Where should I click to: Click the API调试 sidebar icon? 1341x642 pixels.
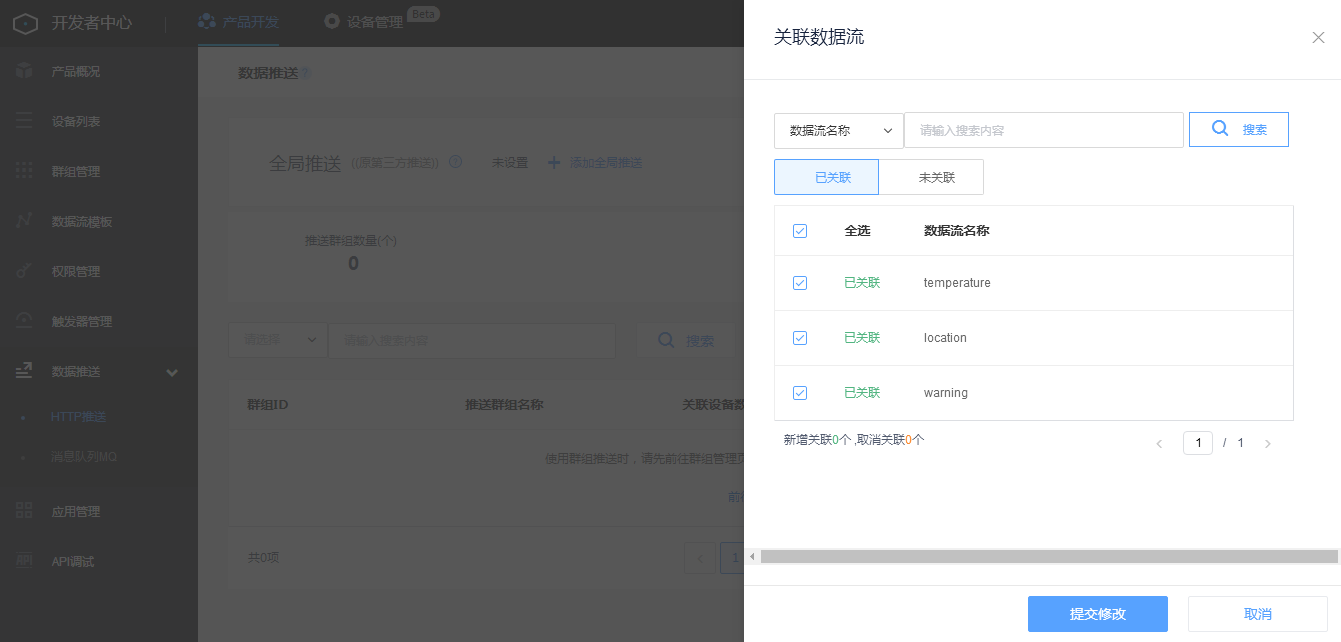(24, 561)
